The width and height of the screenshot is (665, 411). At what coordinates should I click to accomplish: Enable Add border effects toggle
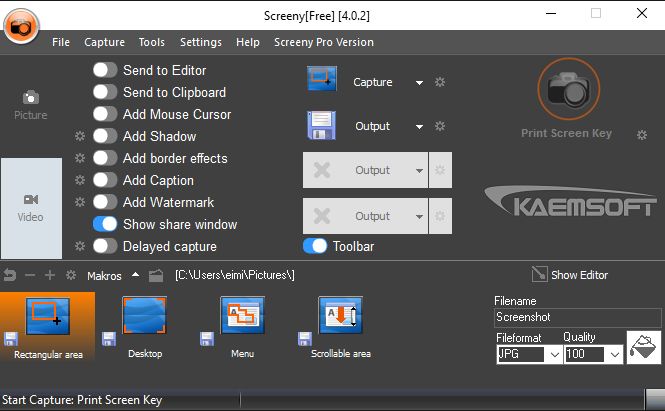click(105, 158)
